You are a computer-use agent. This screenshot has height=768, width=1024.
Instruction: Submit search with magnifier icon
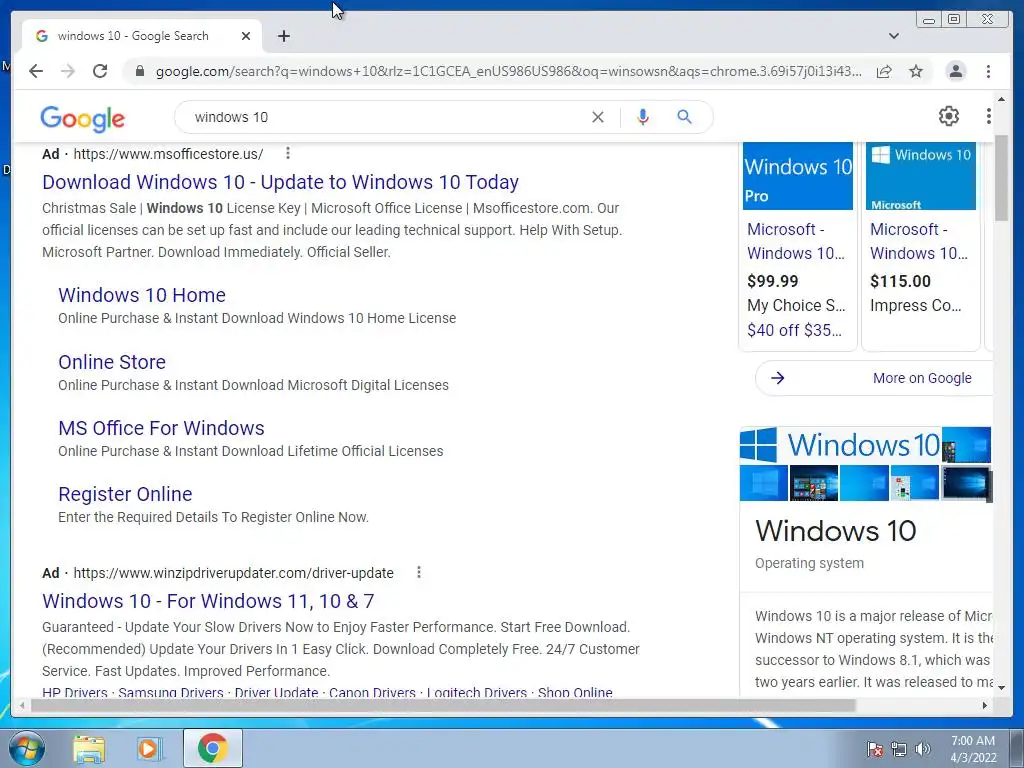coord(684,117)
